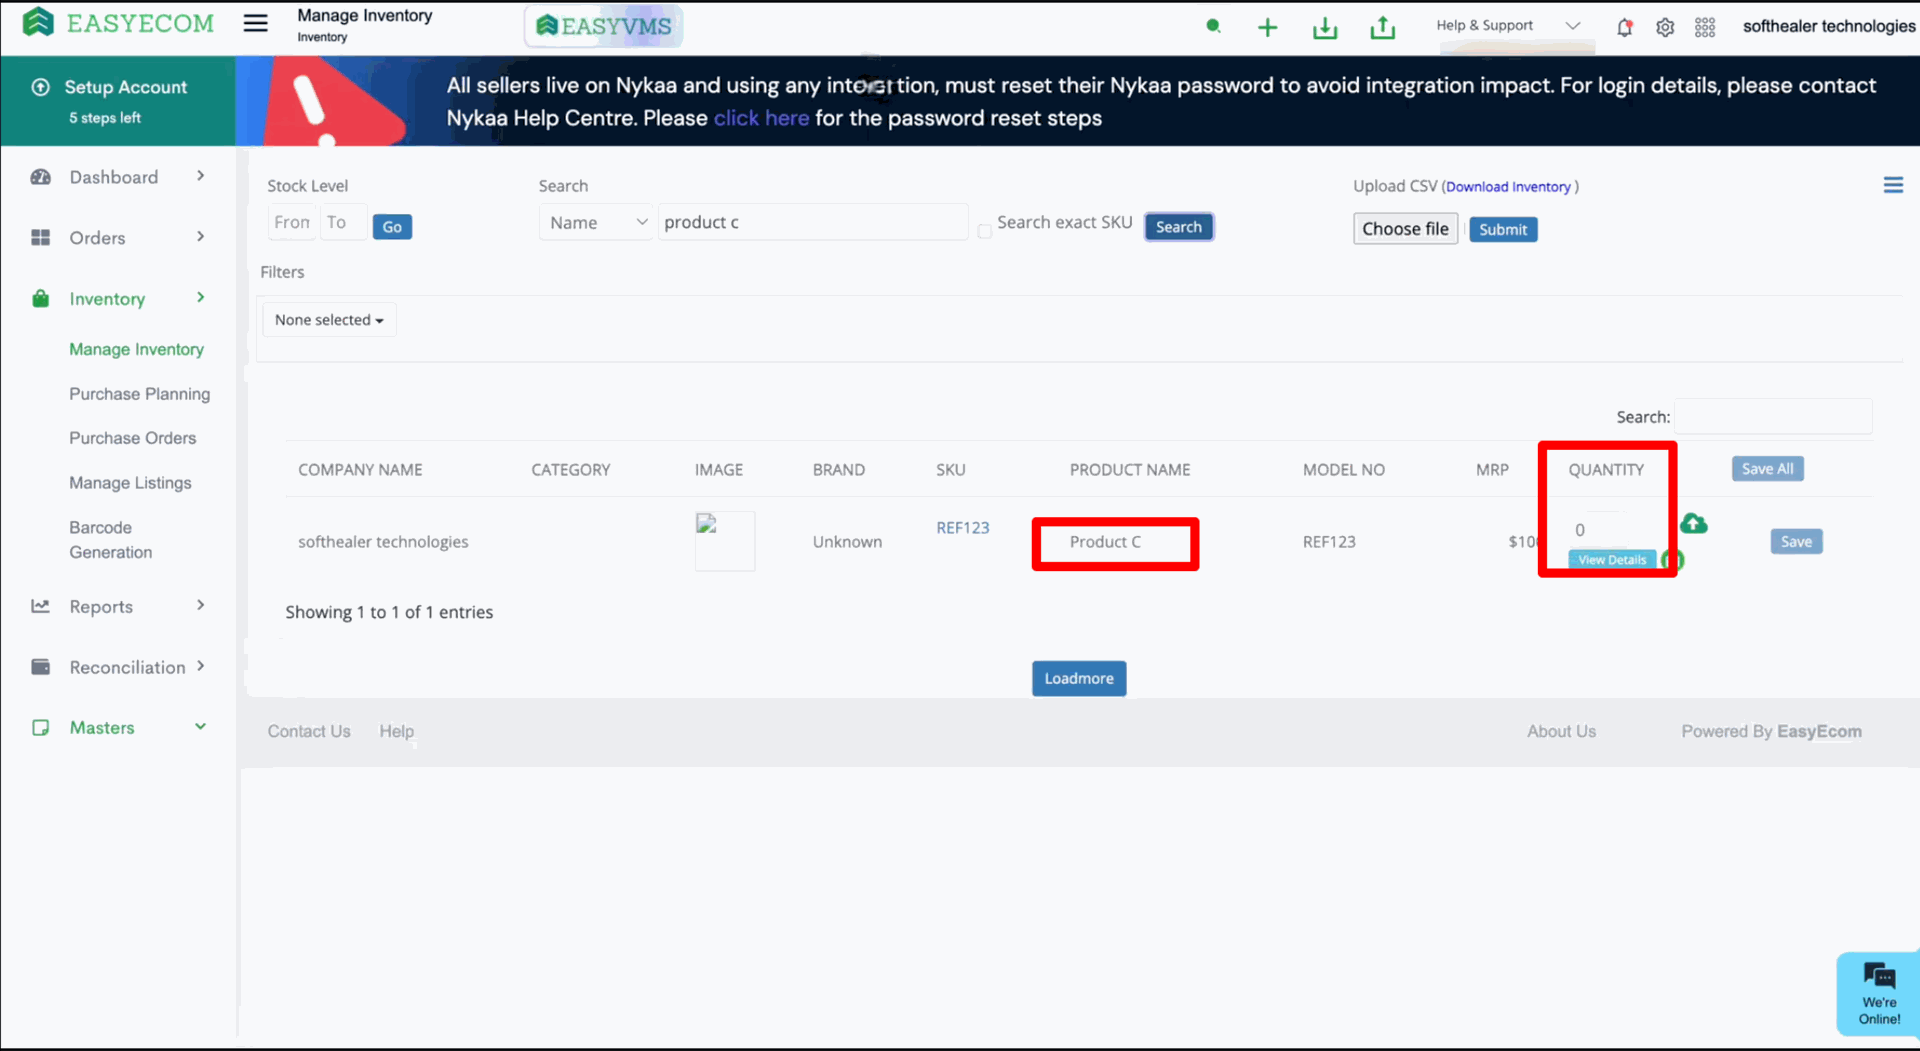Click the Choose file button
1920x1051 pixels.
click(1405, 229)
